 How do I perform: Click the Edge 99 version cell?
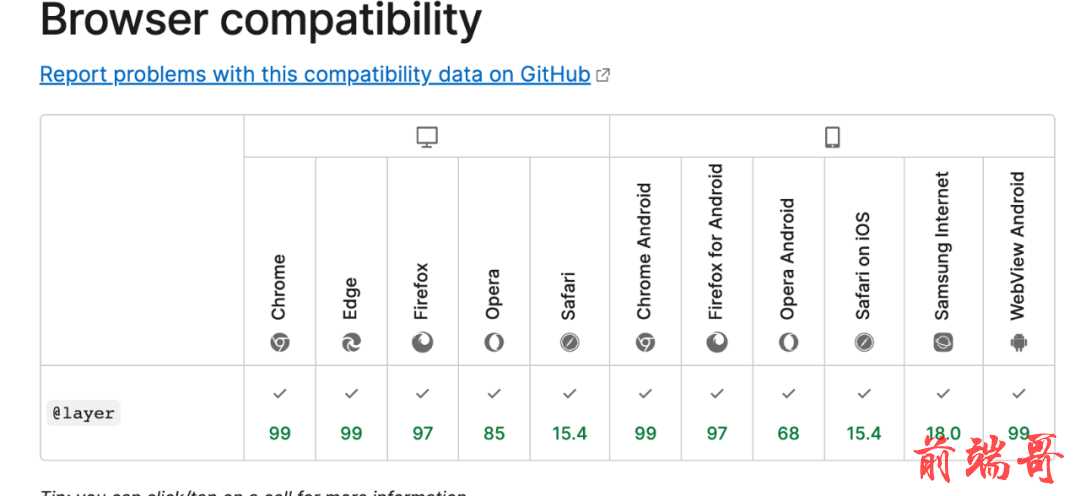tap(351, 413)
